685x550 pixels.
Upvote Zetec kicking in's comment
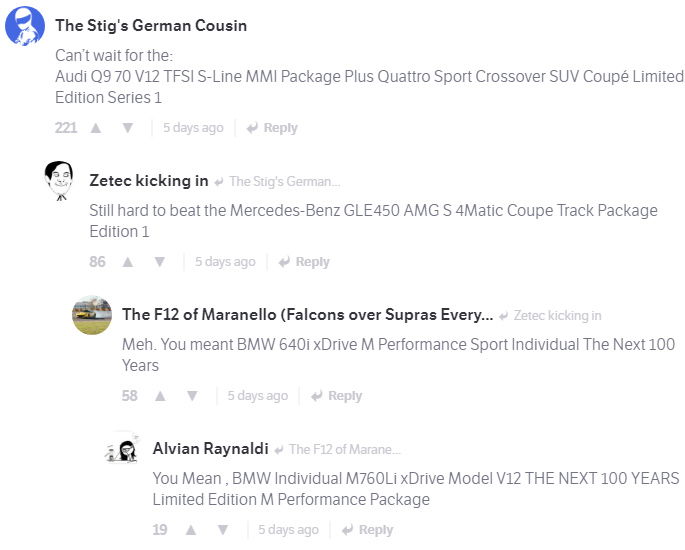tap(127, 262)
